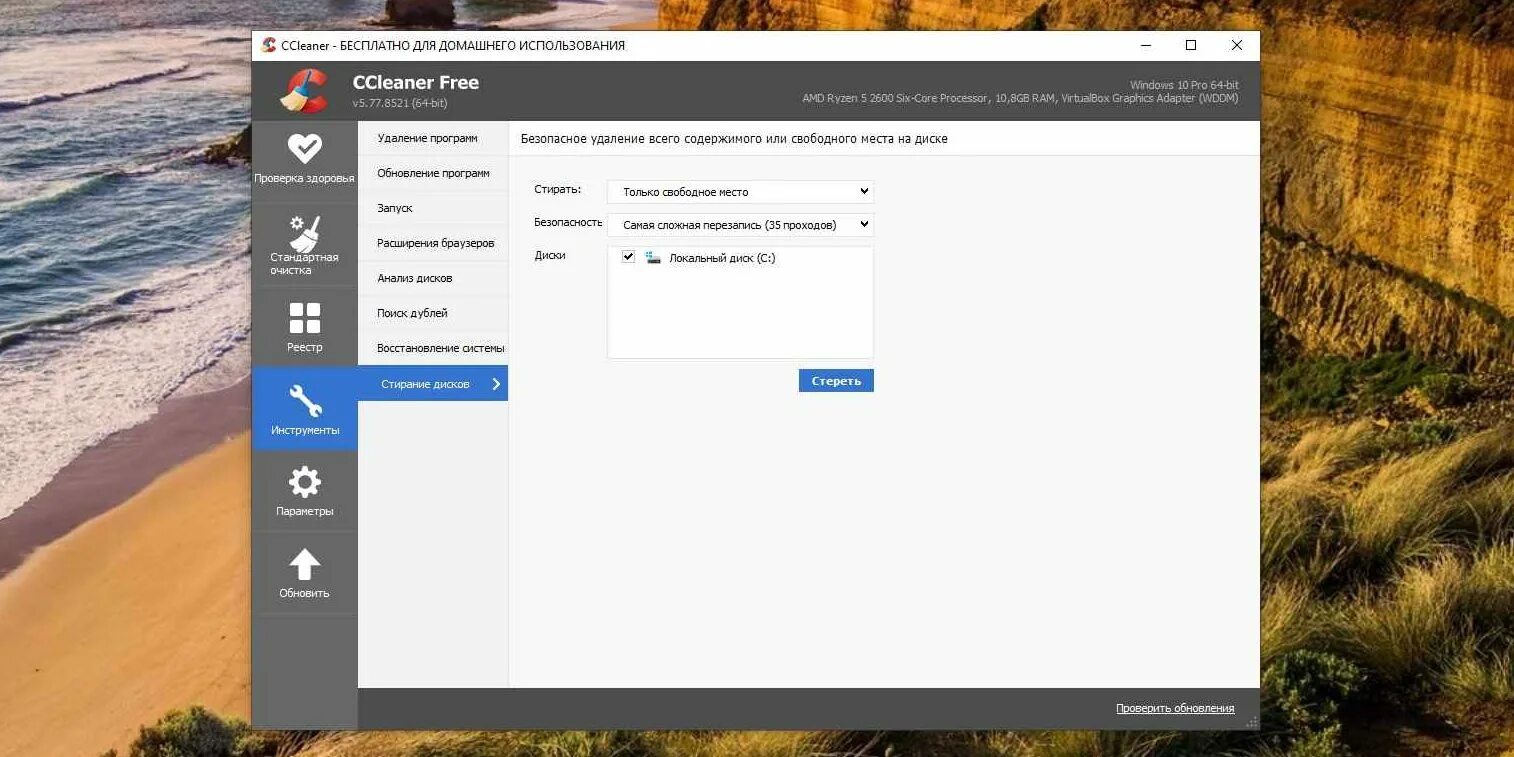Click Windows 10 Pro 64-bit system text

click(x=1184, y=85)
